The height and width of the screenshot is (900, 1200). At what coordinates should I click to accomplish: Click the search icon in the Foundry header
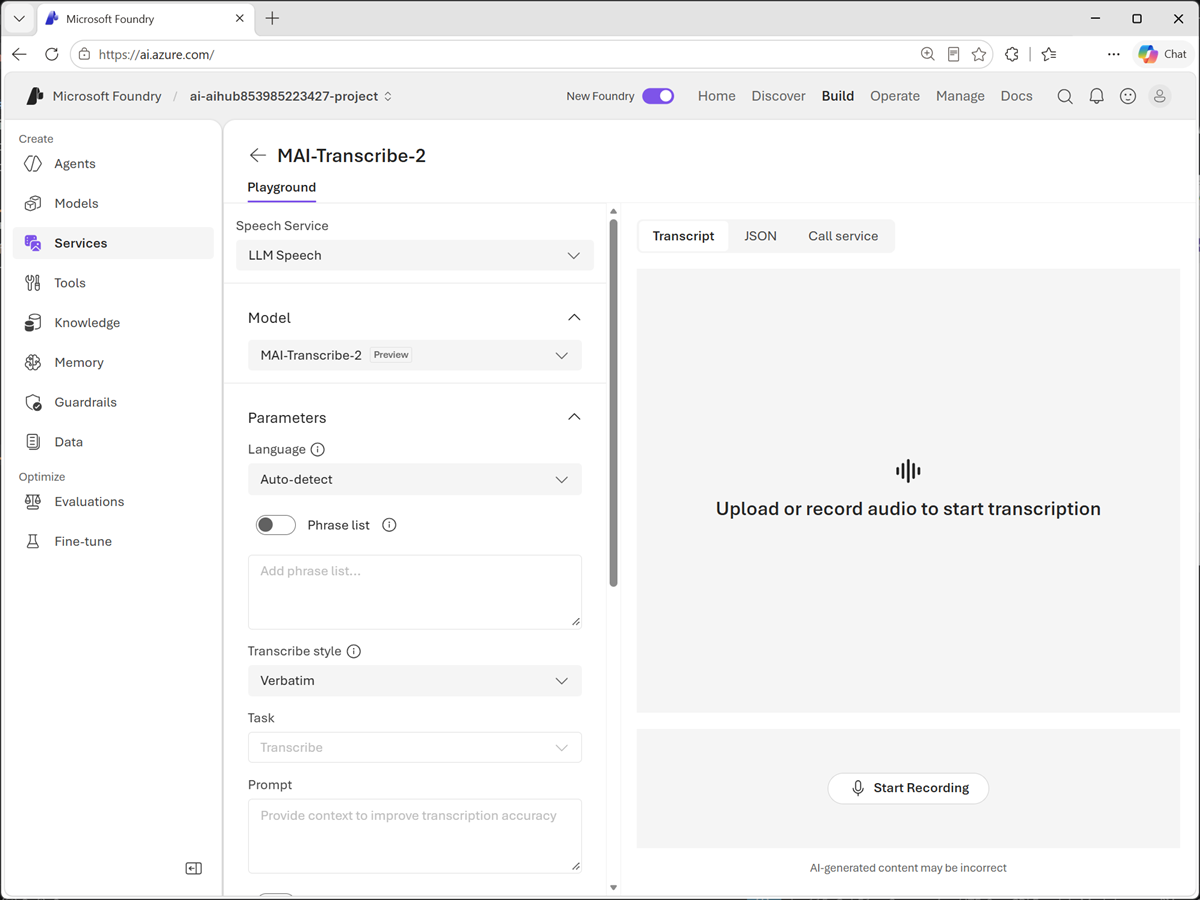tap(1065, 96)
